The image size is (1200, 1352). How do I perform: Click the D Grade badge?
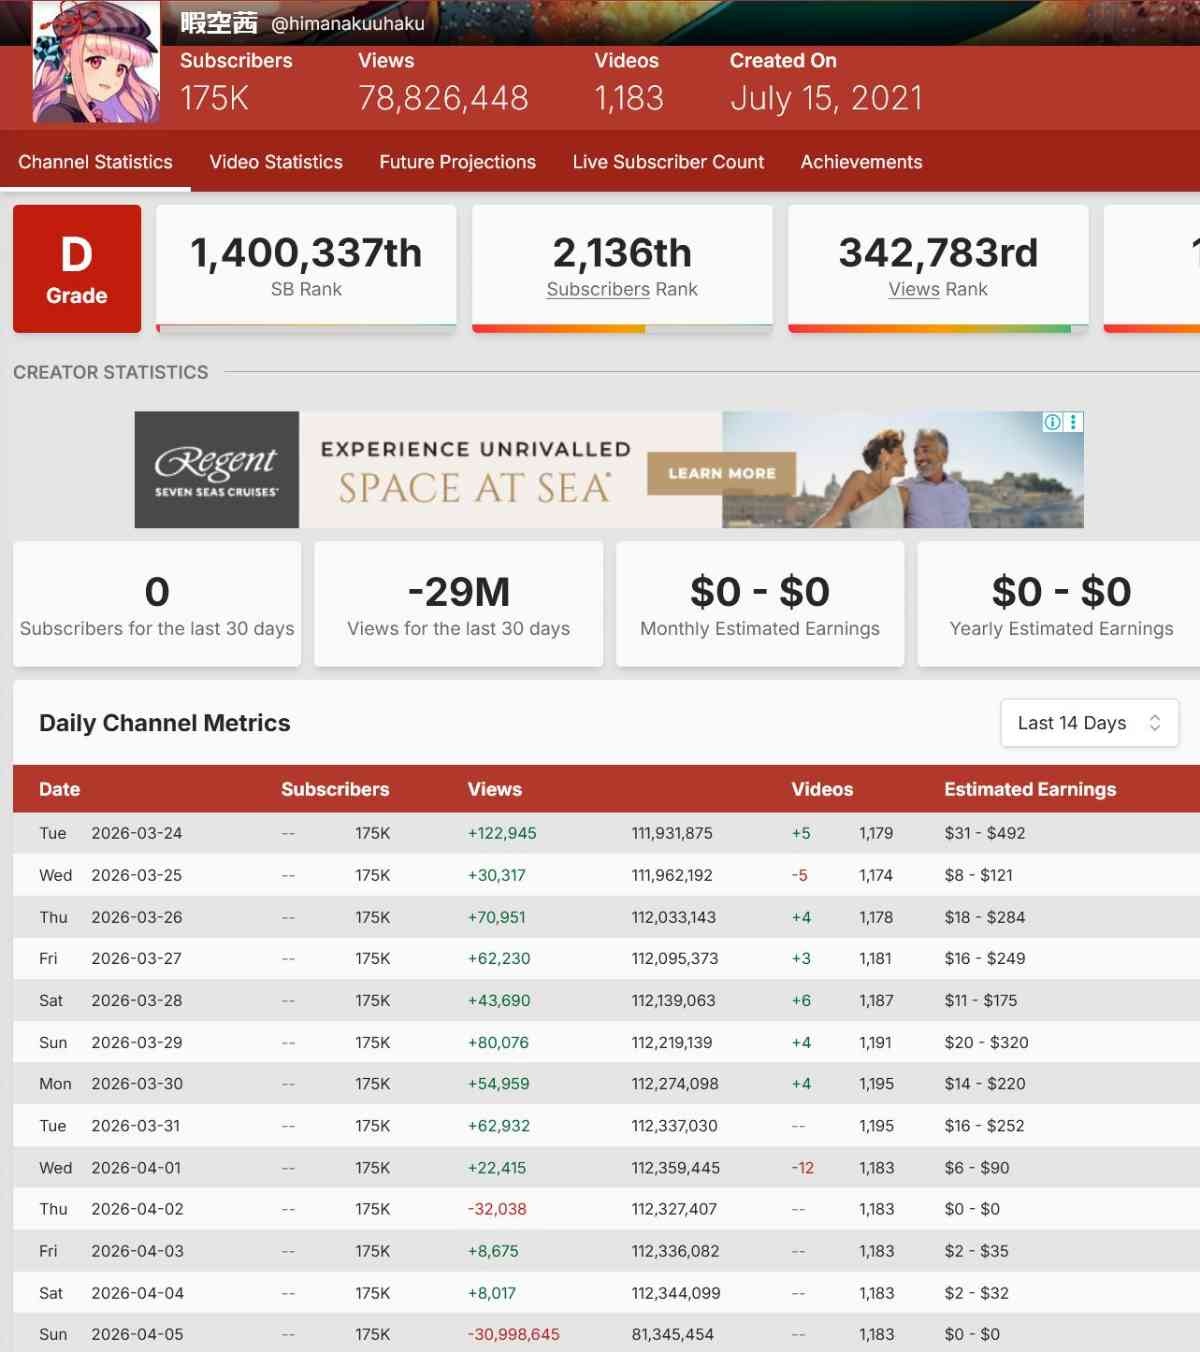click(77, 269)
